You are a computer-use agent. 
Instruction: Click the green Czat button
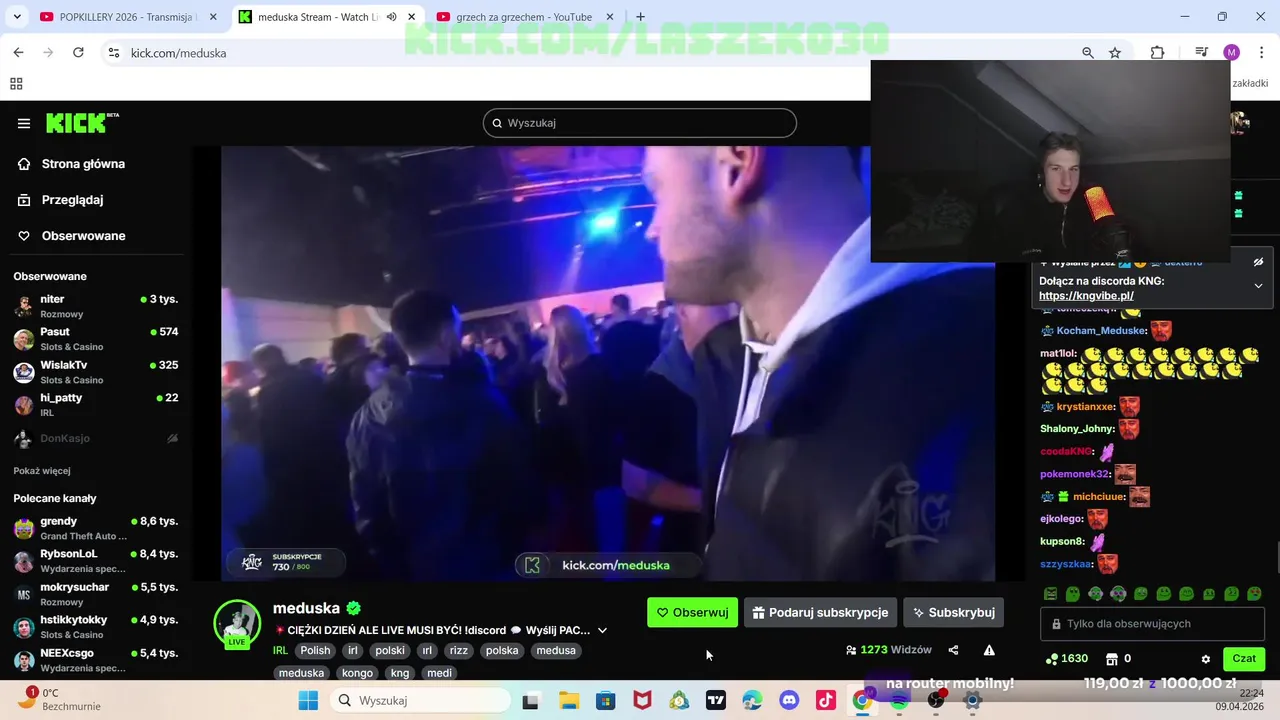coord(1244,659)
